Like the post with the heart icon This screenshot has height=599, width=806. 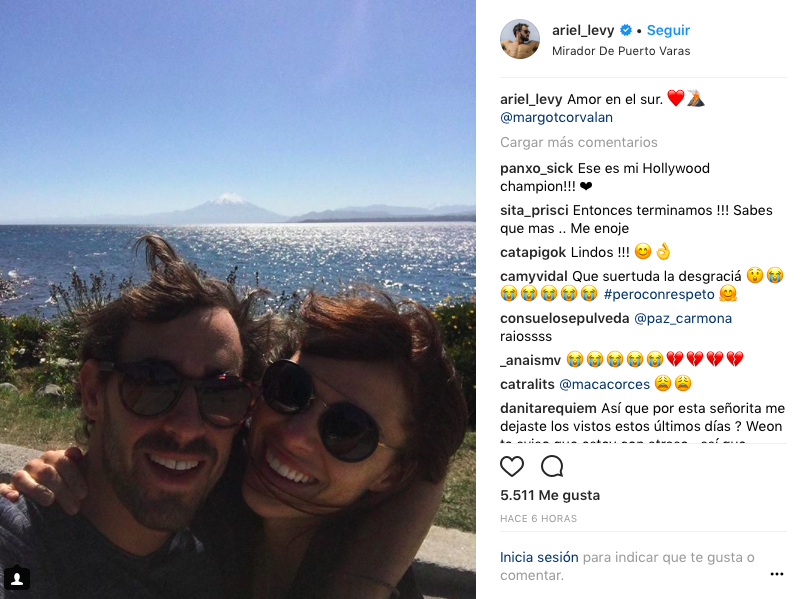click(512, 466)
